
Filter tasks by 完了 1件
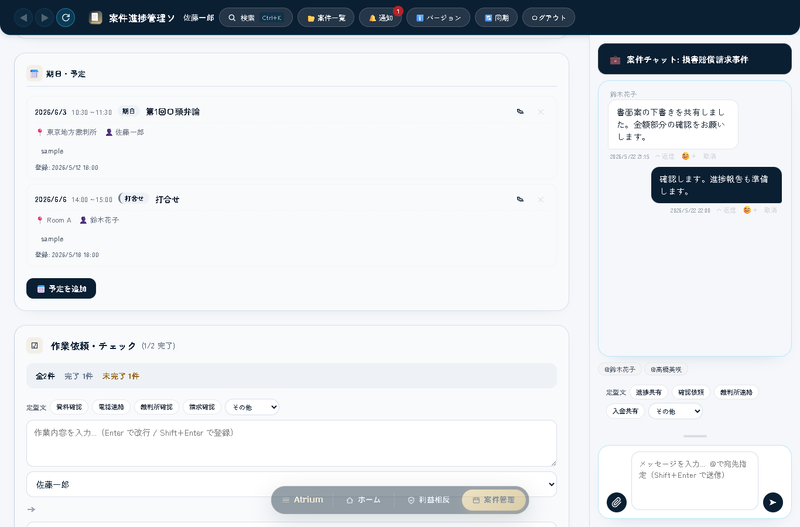coord(79,376)
